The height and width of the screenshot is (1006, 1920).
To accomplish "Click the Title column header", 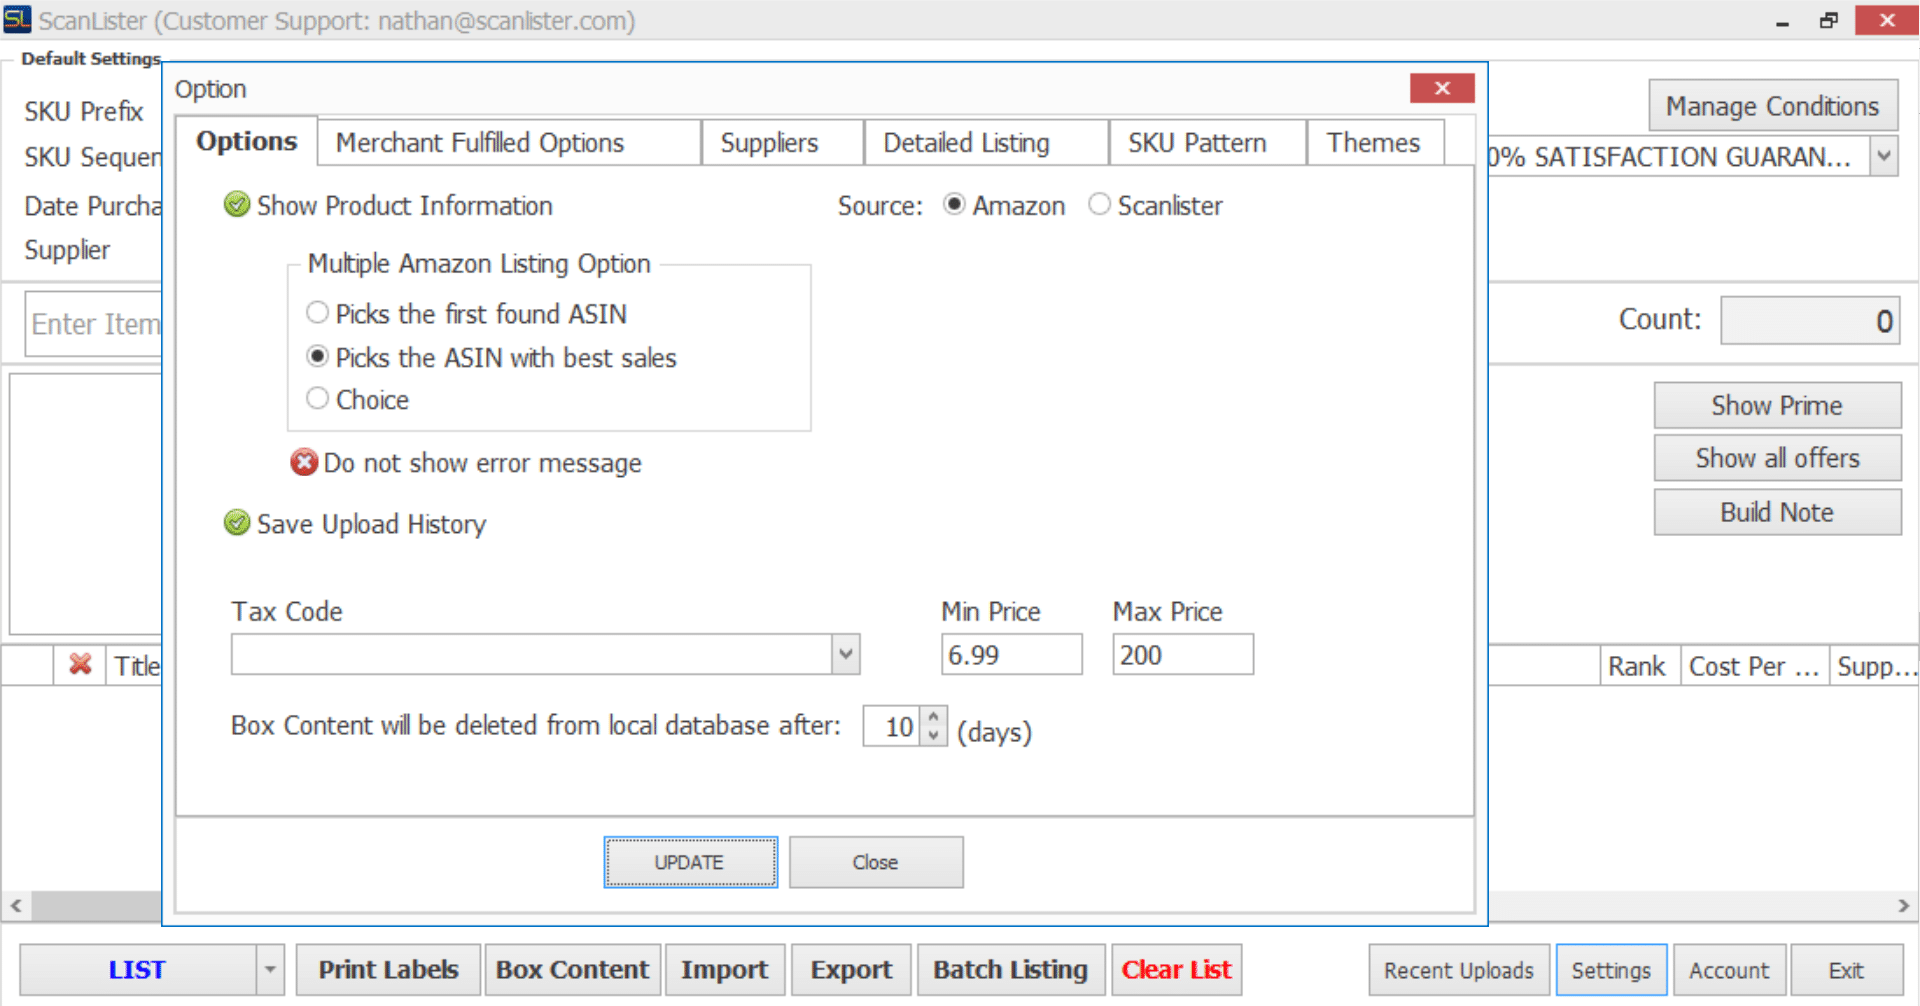I will 135,666.
